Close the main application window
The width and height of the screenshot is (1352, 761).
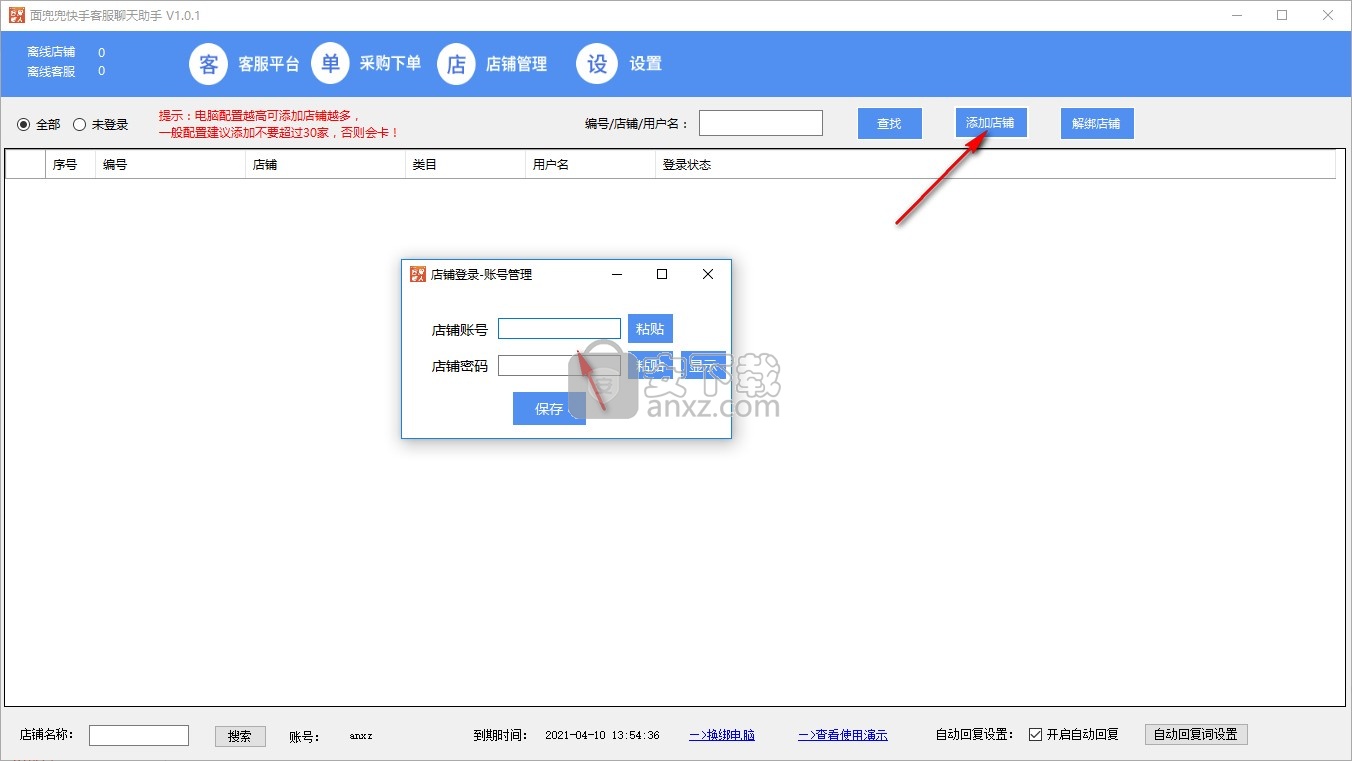tap(1327, 15)
